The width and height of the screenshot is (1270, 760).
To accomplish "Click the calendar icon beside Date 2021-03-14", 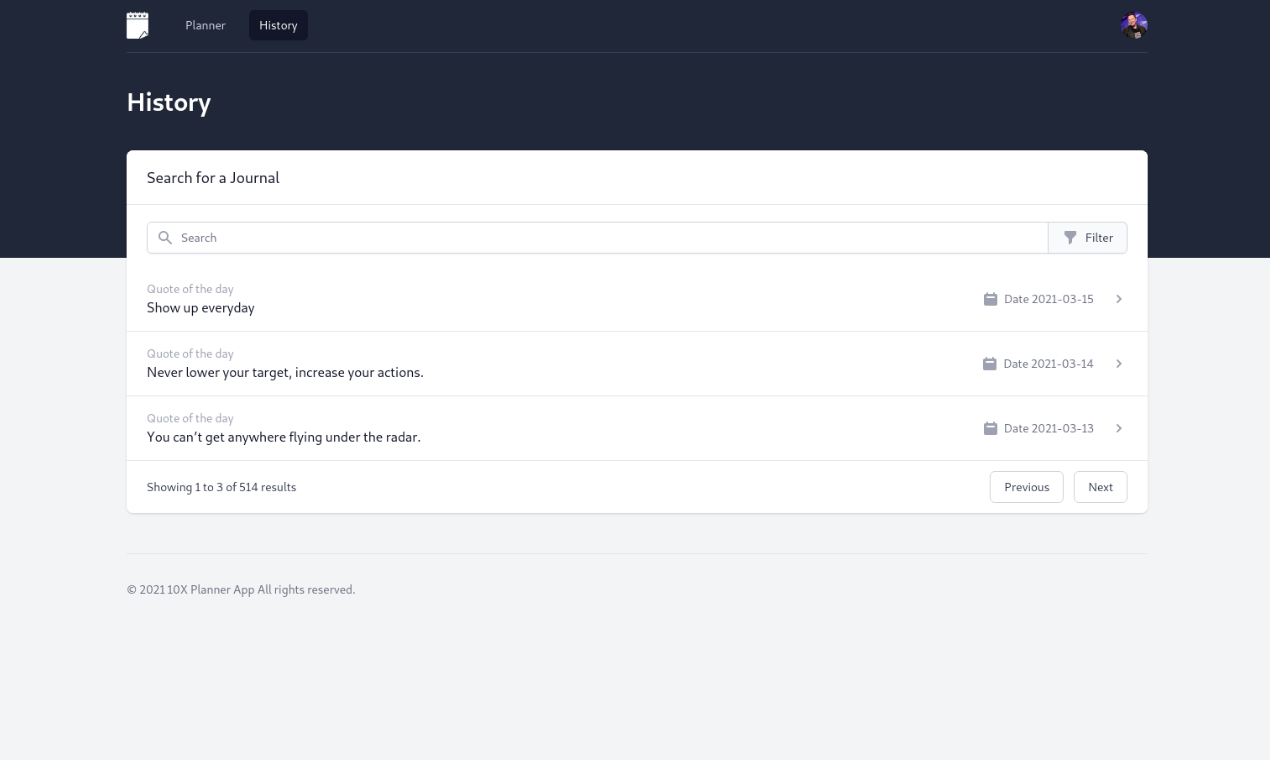I will 991,363.
